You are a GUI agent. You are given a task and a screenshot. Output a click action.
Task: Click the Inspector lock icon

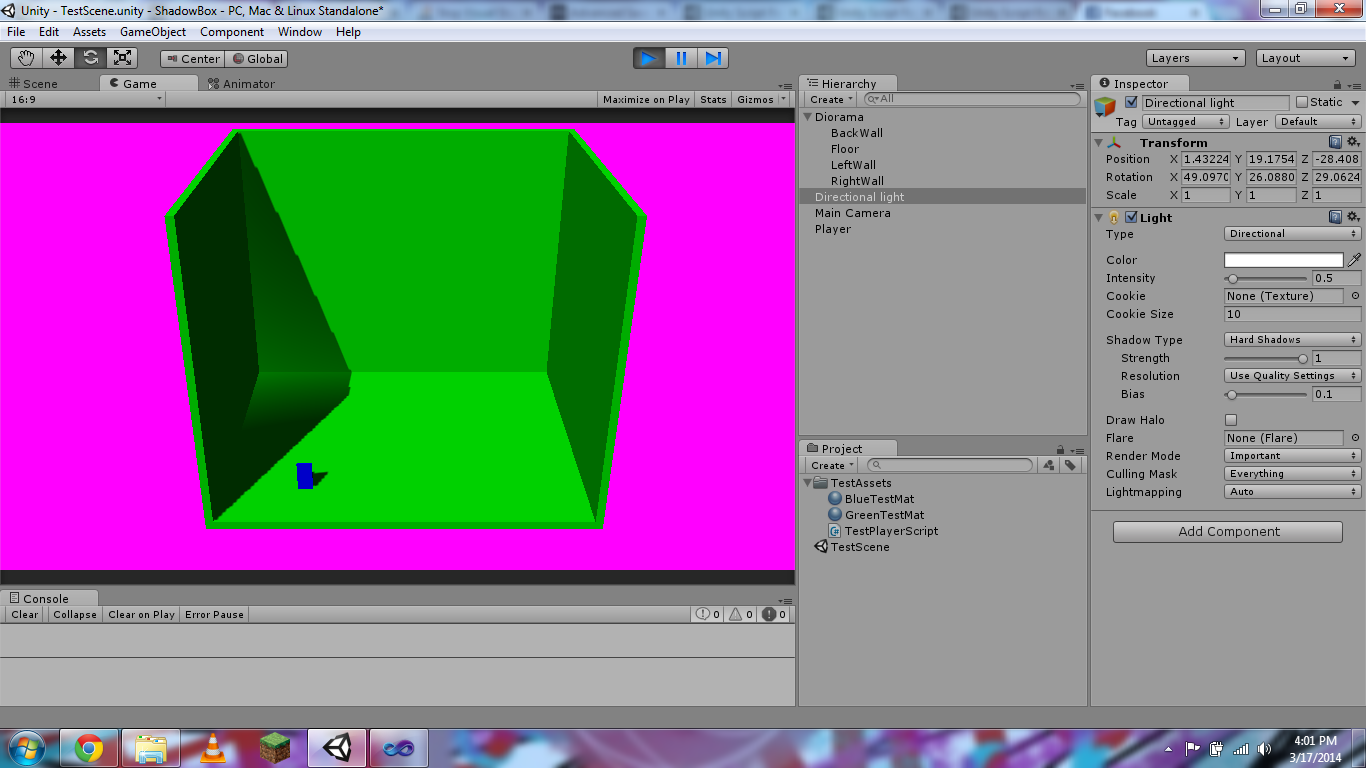[x=1338, y=85]
